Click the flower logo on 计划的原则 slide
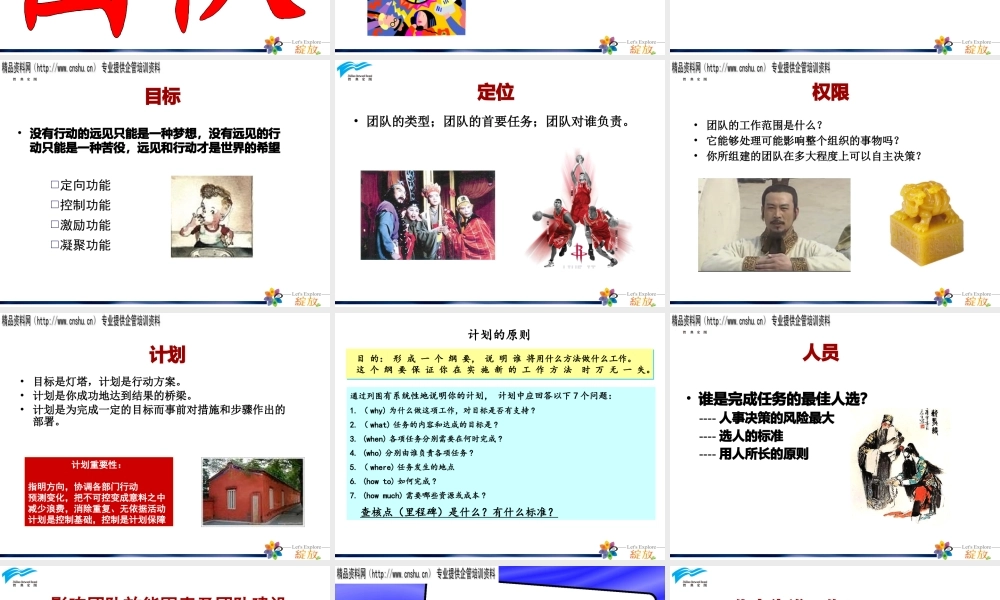 click(x=608, y=550)
